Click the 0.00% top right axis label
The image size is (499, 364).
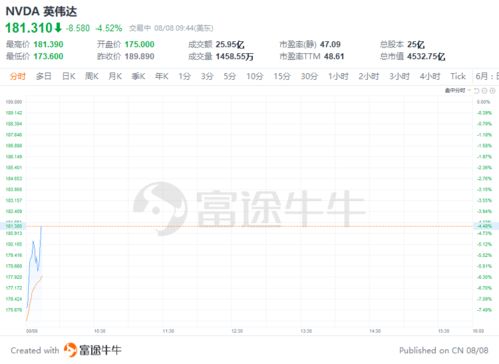click(483, 102)
